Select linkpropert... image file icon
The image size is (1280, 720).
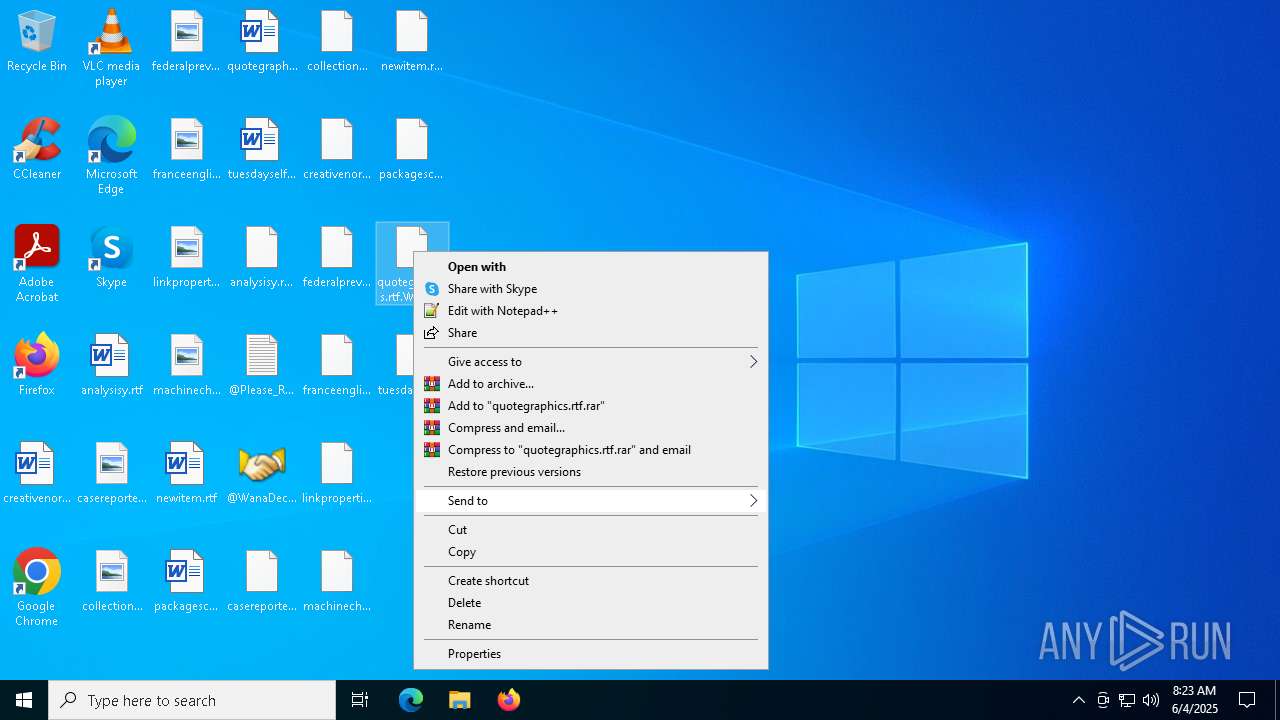point(187,257)
